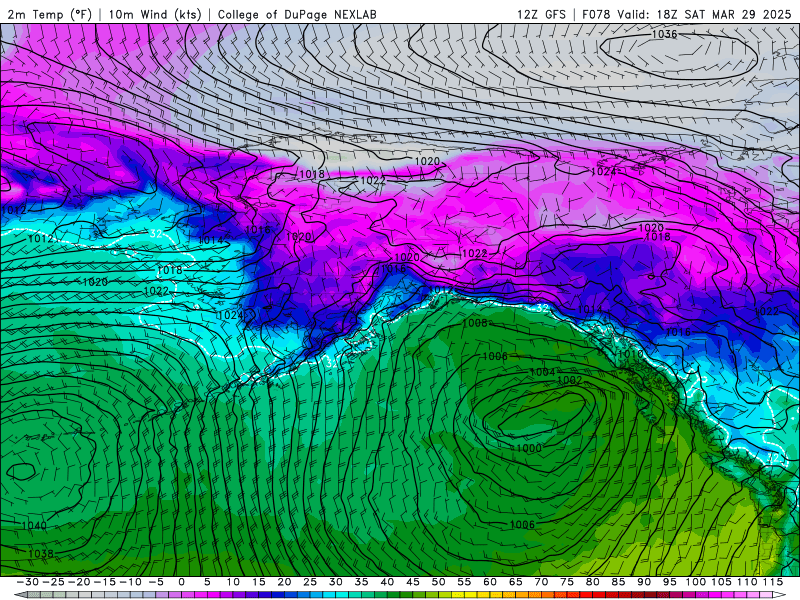Screen dimensions: 800x600
Task: Click the "85" temperature scale label
Action: pos(618,582)
